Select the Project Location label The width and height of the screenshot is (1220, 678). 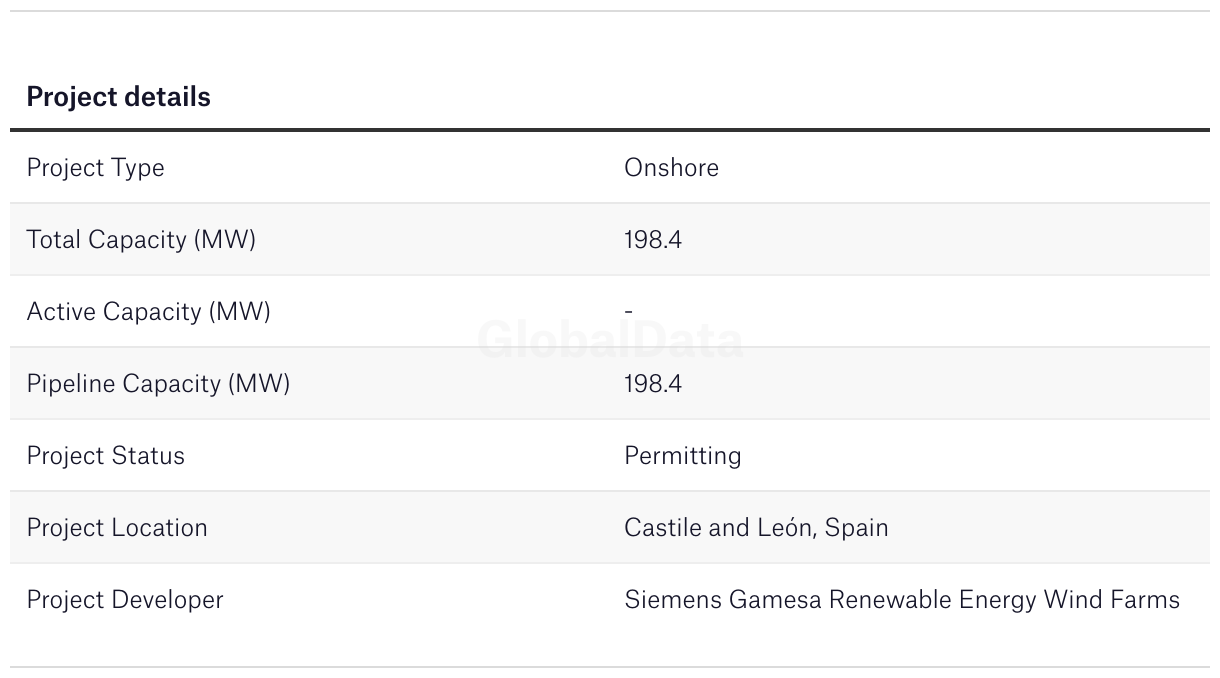[x=117, y=528]
